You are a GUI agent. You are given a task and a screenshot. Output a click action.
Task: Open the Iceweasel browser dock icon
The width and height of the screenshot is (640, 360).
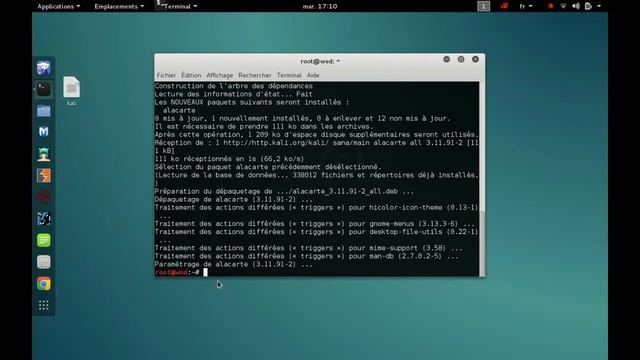[44, 68]
